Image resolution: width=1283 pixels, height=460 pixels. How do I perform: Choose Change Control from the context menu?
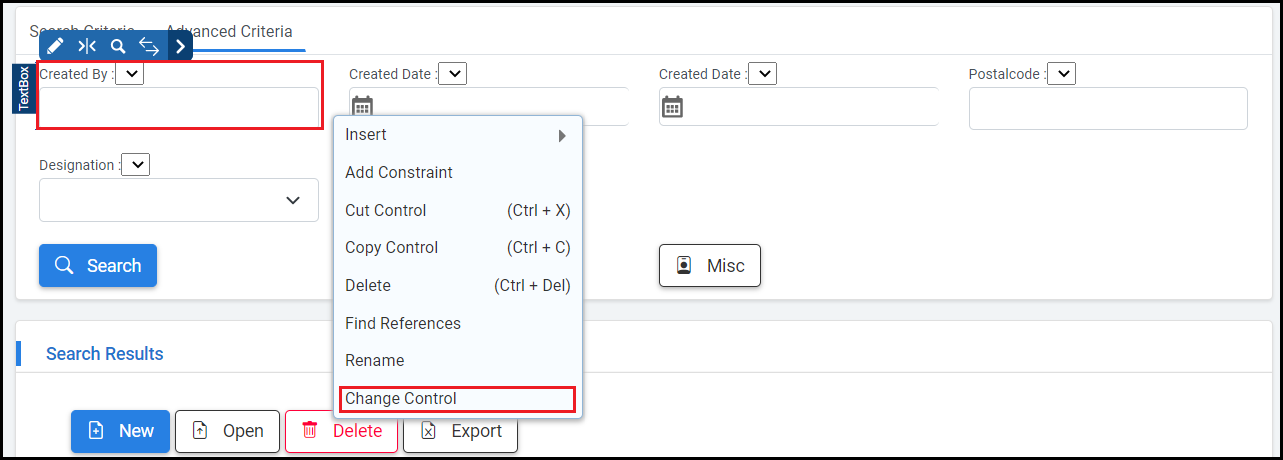[457, 399]
